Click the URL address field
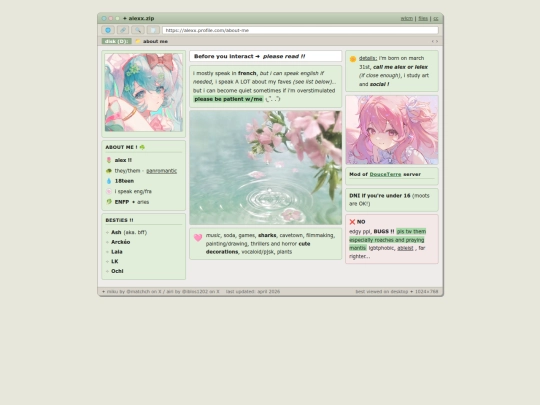Image resolution: width=540 pixels, height=405 pixels. click(x=300, y=30)
